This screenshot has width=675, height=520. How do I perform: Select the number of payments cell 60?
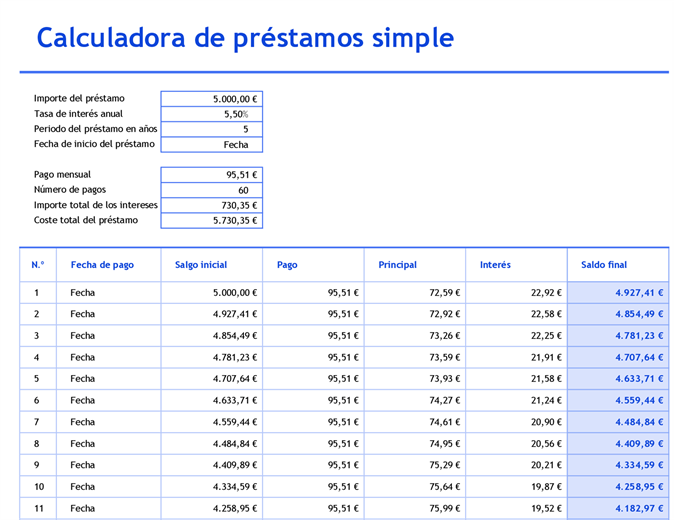211,190
